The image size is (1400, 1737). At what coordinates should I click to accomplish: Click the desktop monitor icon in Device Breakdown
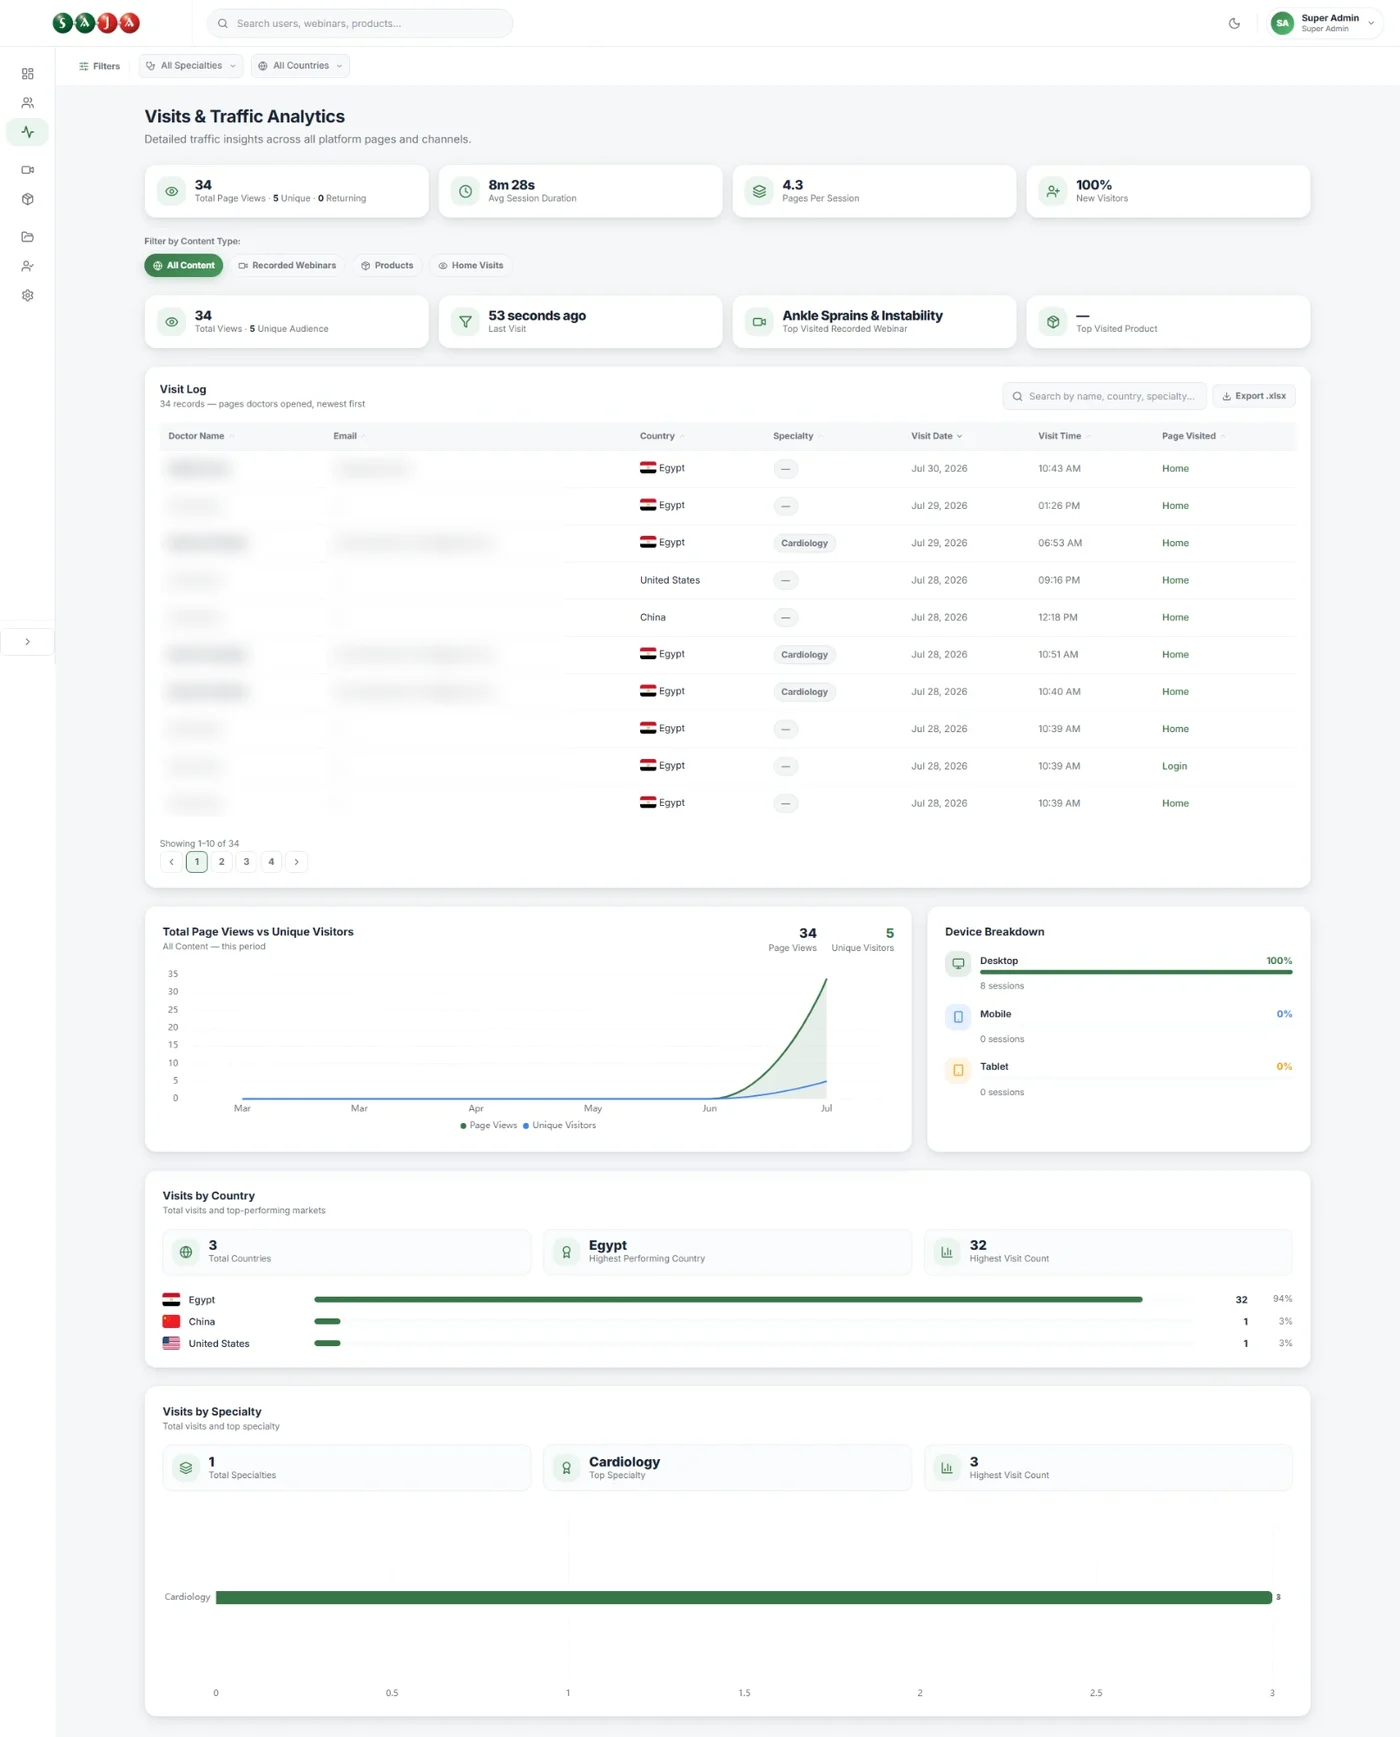click(x=958, y=963)
